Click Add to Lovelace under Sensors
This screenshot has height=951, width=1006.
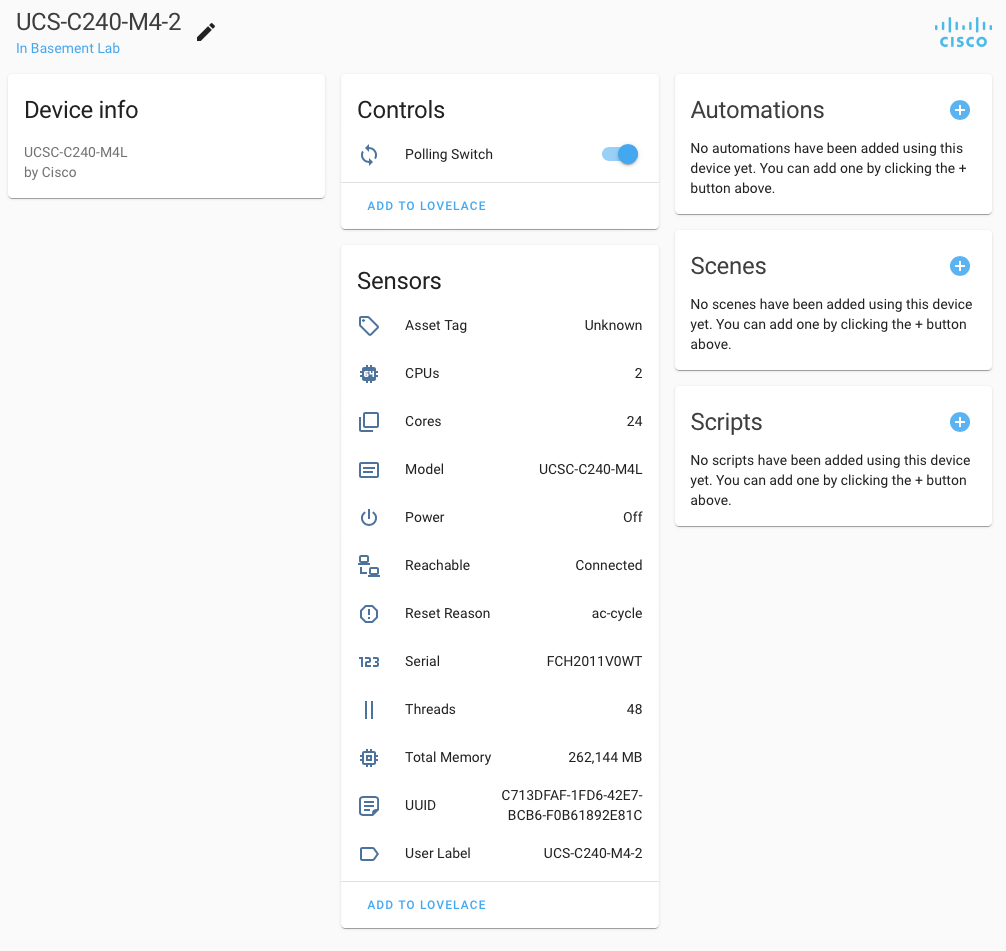pyautogui.click(x=427, y=905)
